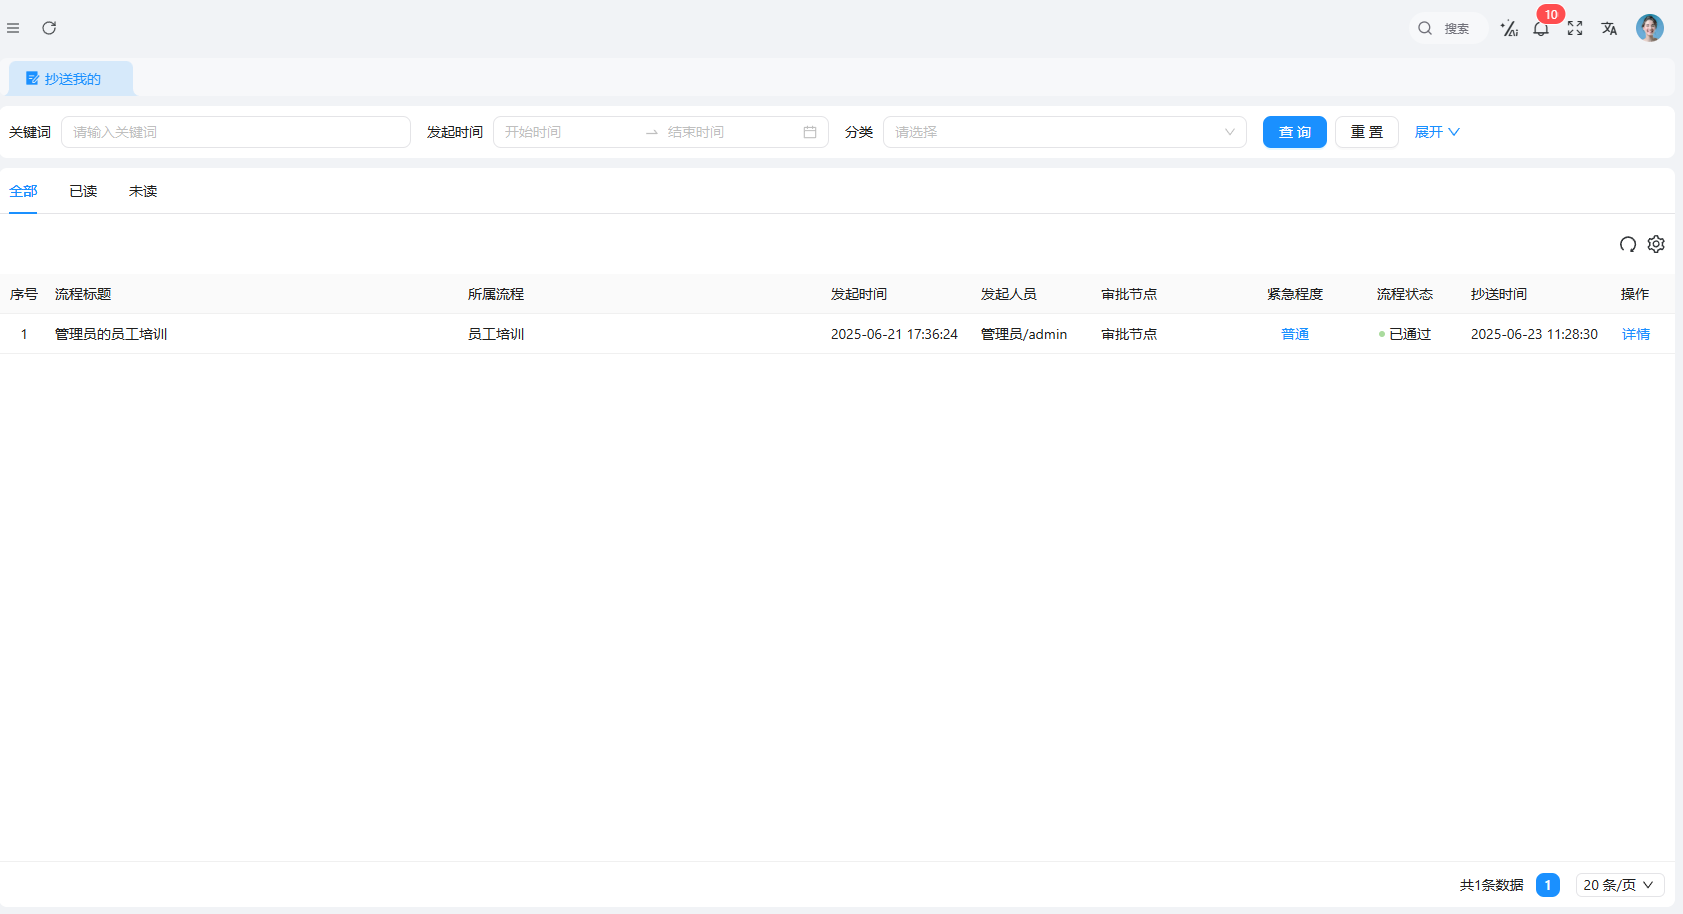Open the user avatar menu
The height and width of the screenshot is (914, 1683).
click(1649, 28)
